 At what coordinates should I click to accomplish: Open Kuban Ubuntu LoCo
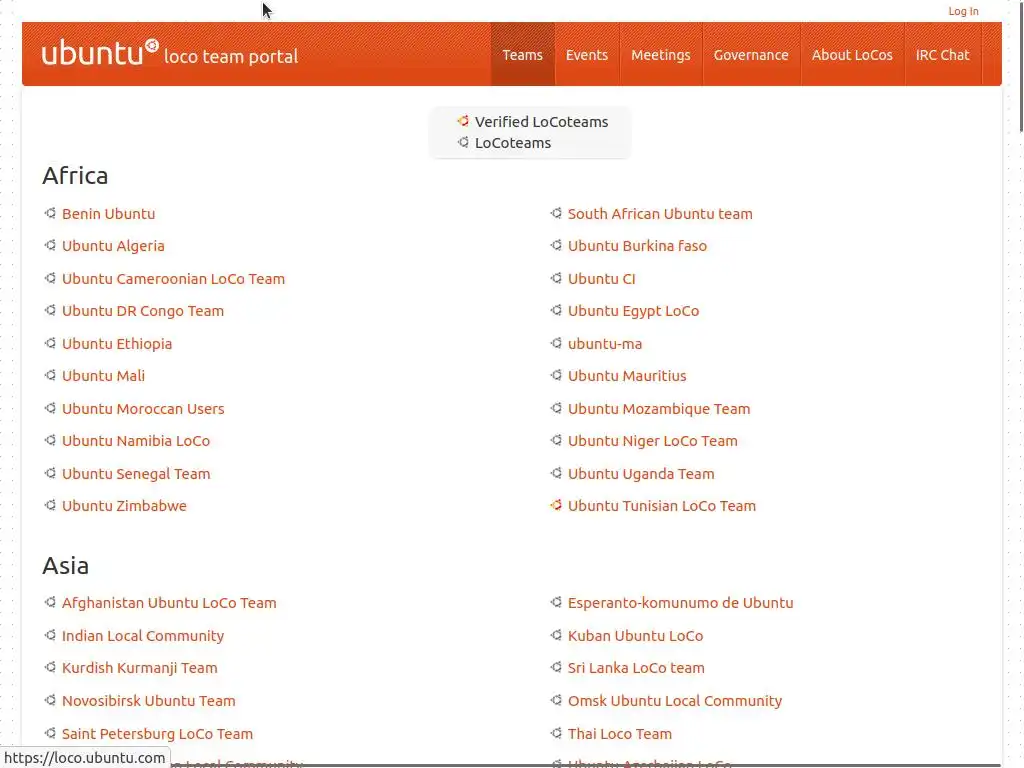pos(635,635)
